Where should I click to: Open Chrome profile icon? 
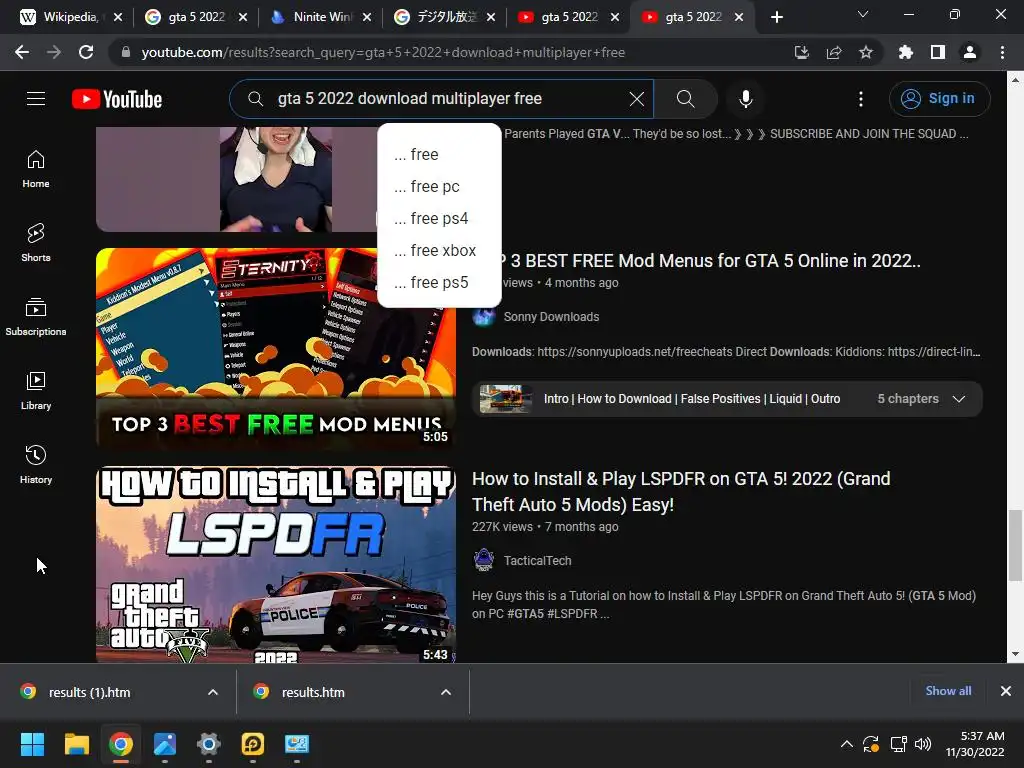click(x=969, y=52)
